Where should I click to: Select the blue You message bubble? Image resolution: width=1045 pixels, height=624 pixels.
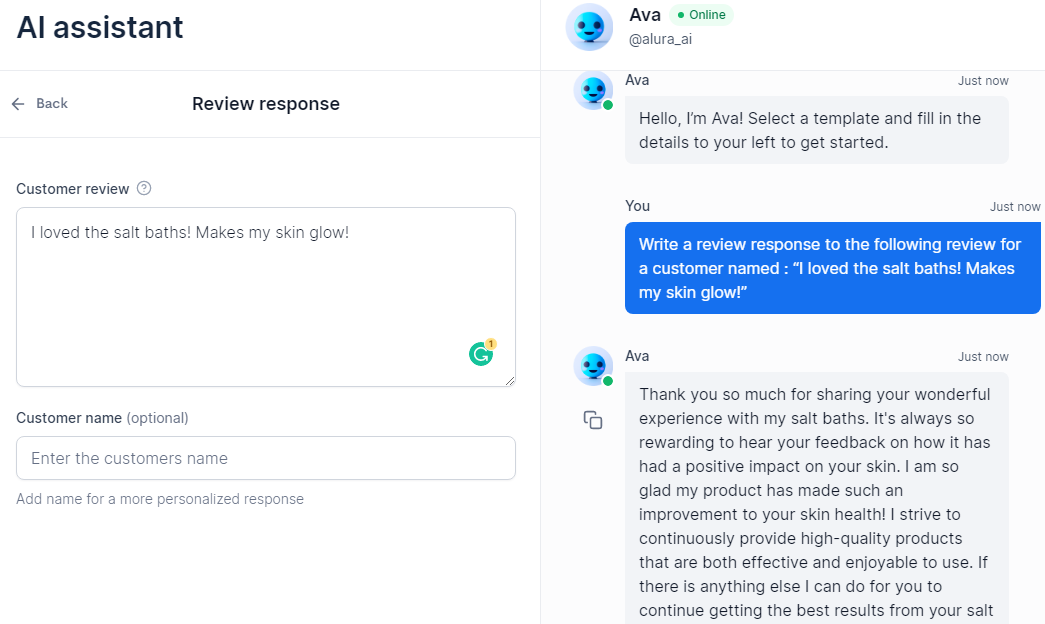[x=833, y=268]
